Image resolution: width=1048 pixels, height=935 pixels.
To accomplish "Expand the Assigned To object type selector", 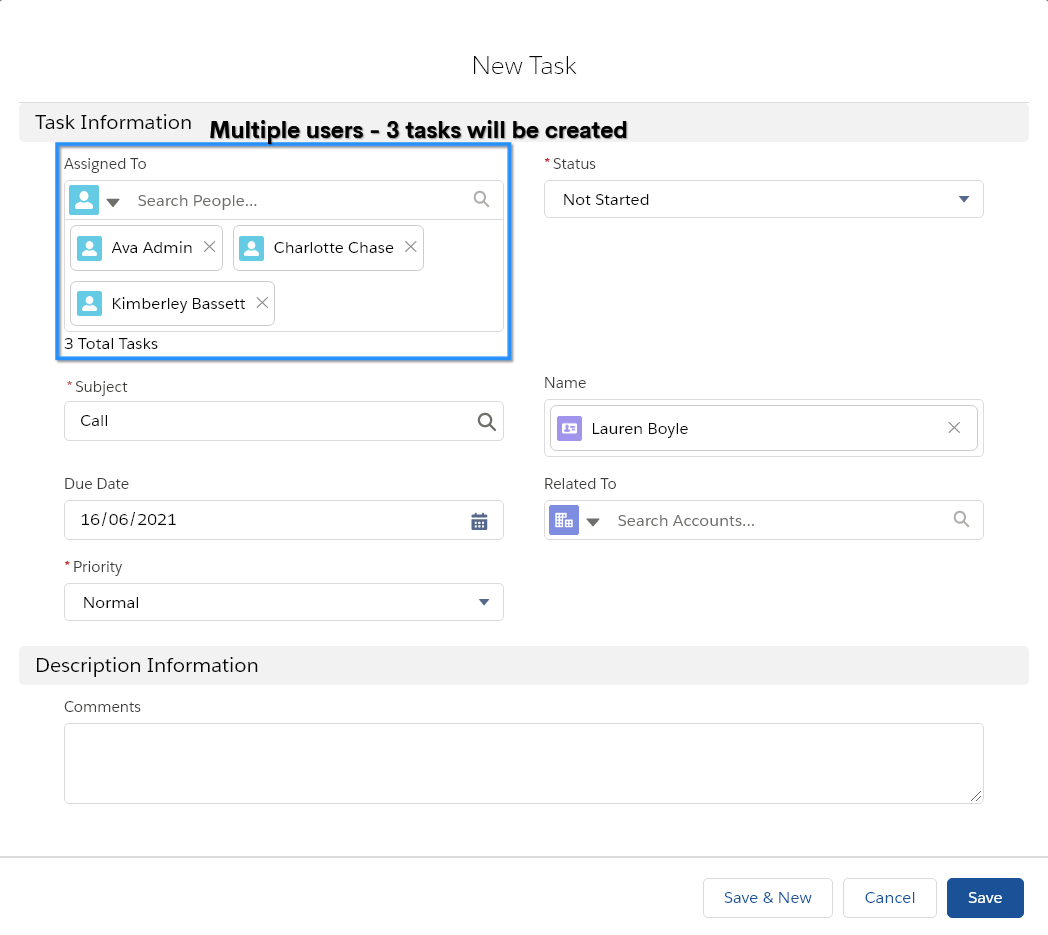I will pyautogui.click(x=113, y=201).
